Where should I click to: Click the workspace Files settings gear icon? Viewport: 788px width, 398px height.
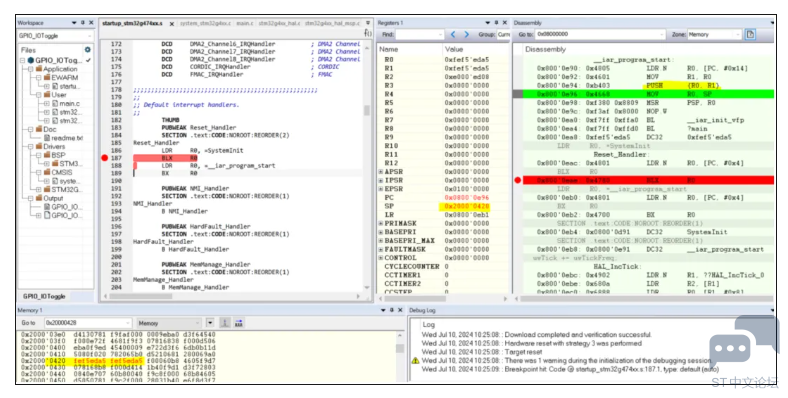87,50
